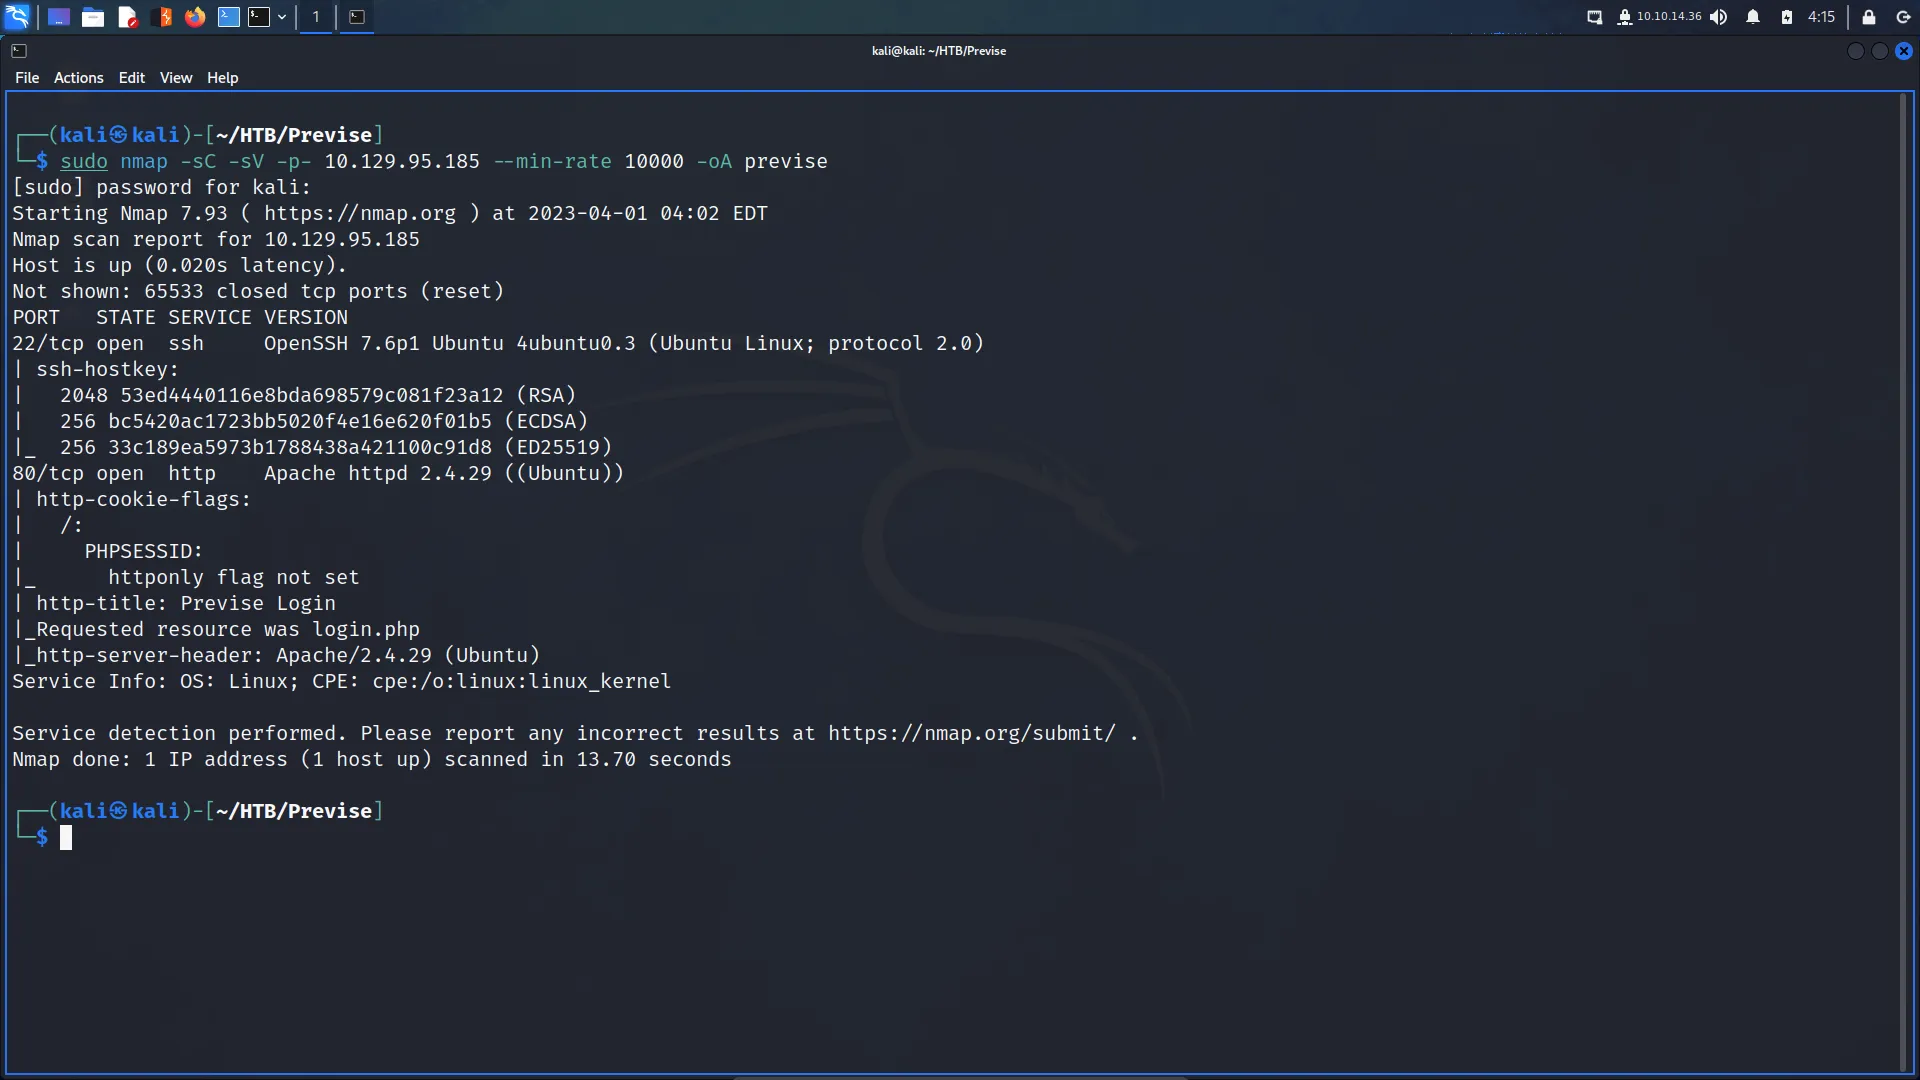The image size is (1920, 1080).
Task: Close the terminal window
Action: (1904, 51)
